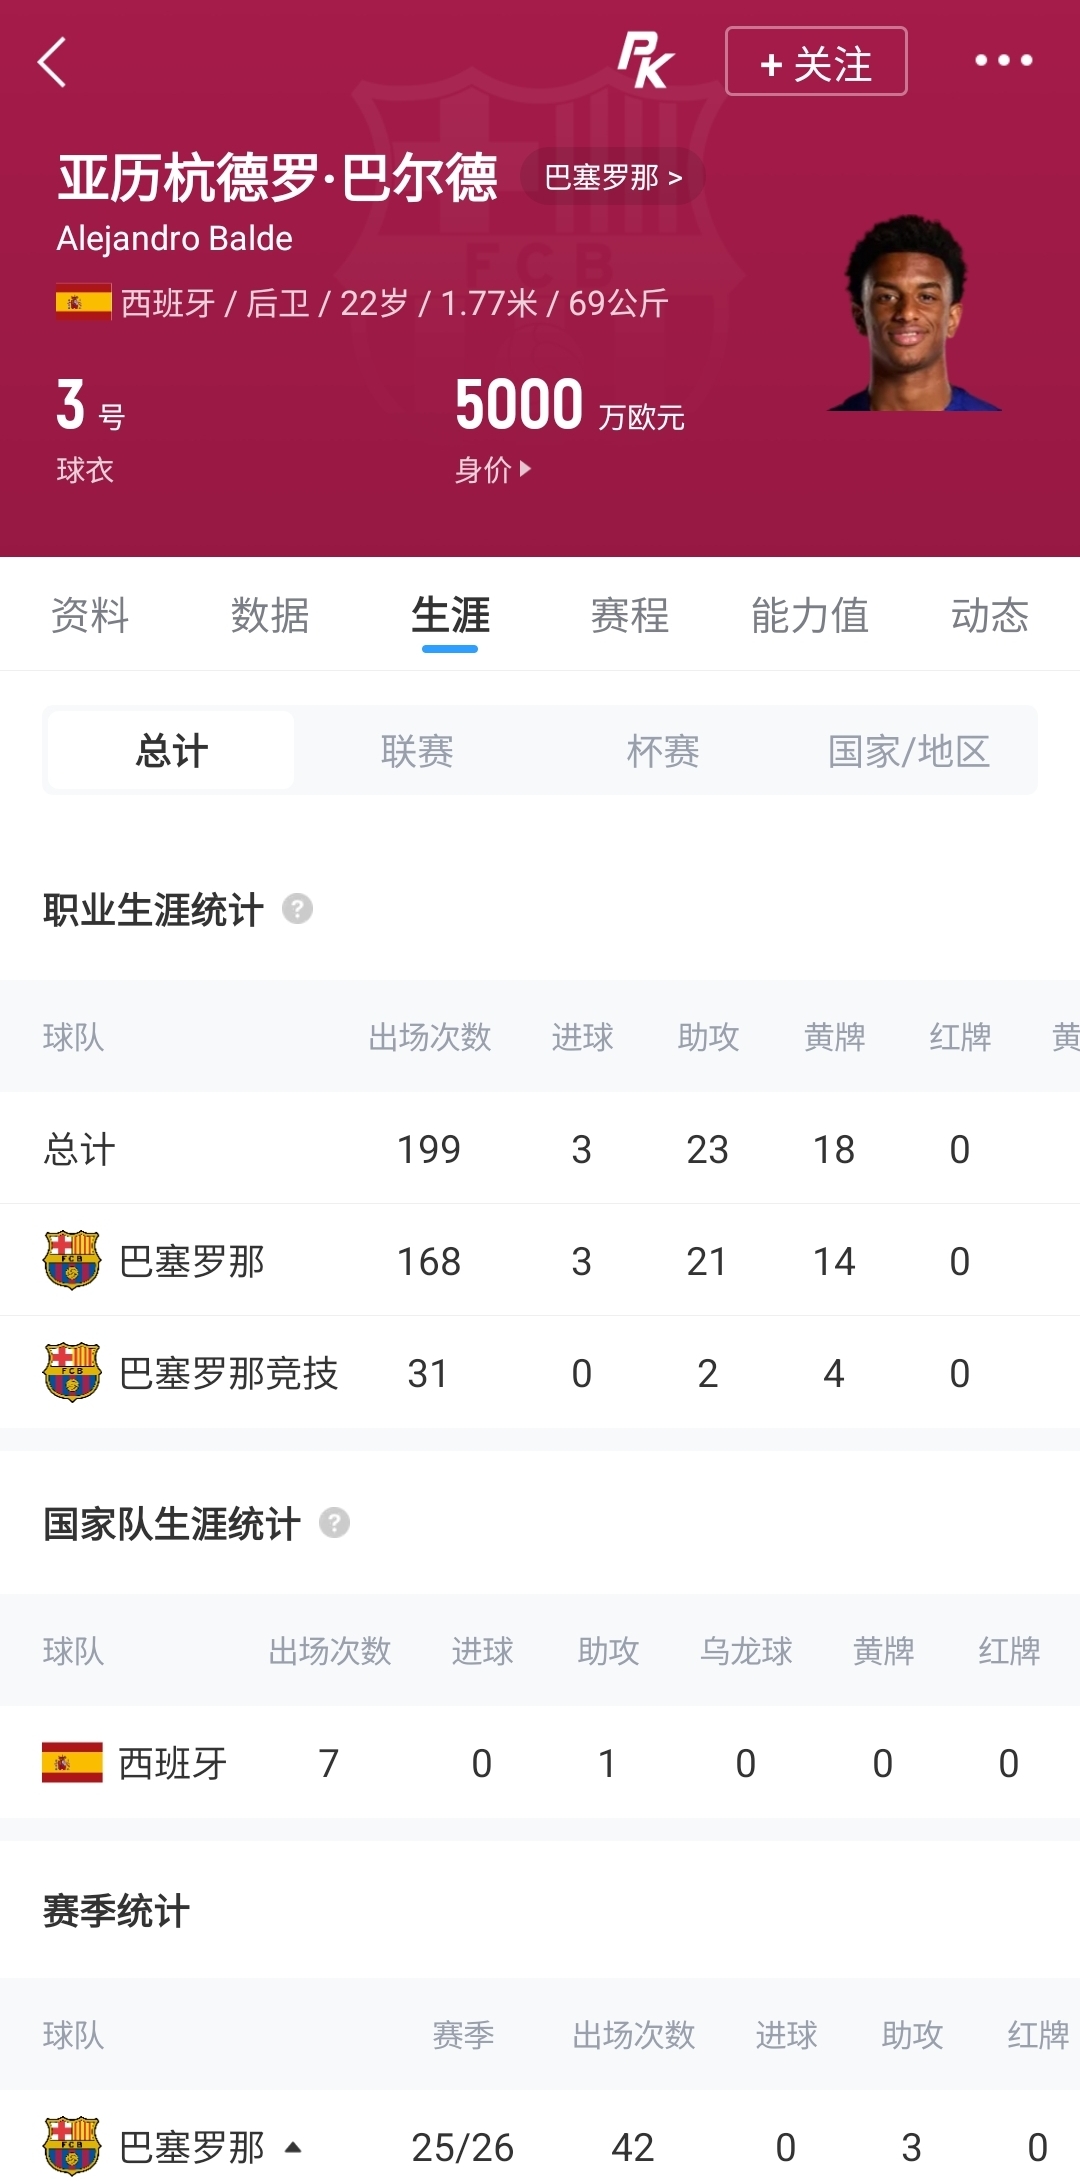1080x2181 pixels.
Task: Tap the crest beside 巴塞罗那竞技
Action: (72, 1372)
